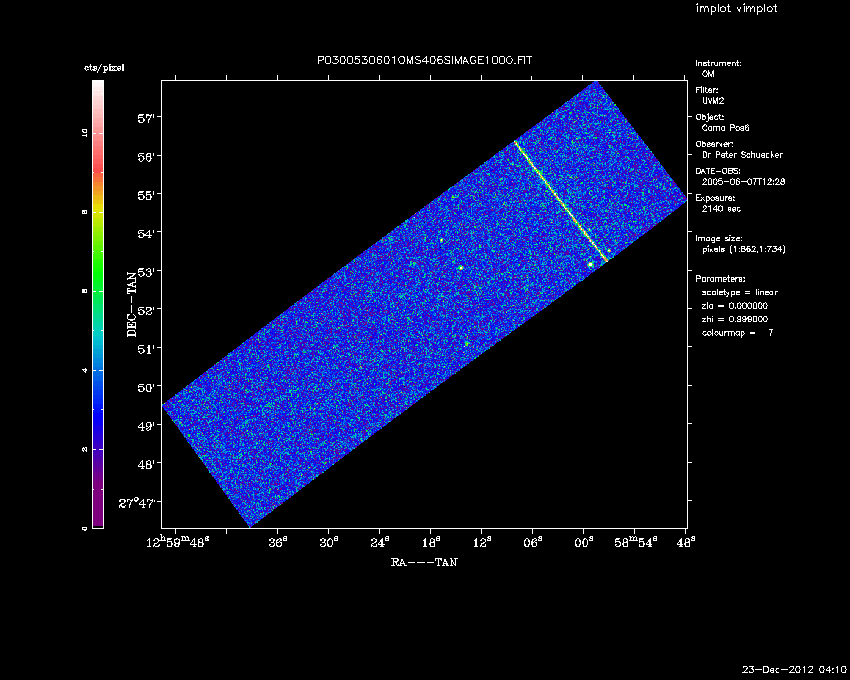The image size is (850, 680).
Task: Click the 18s RA tick label
Action: [x=430, y=542]
